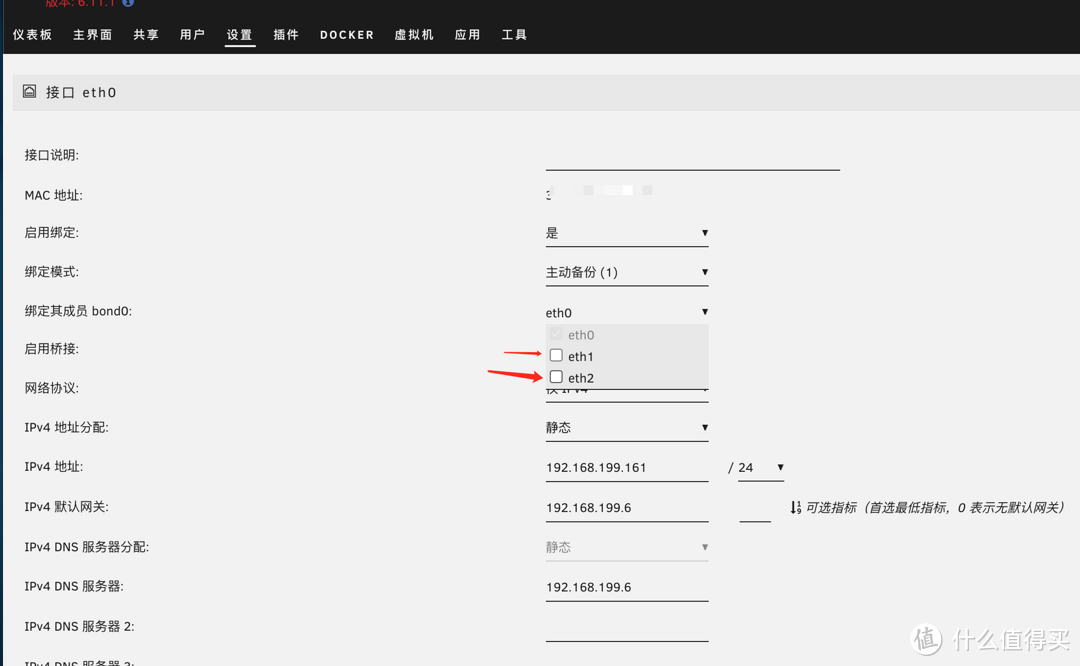Open the IPv4 DNS 服务器分配 dropdown
The image size is (1080, 666).
(627, 546)
